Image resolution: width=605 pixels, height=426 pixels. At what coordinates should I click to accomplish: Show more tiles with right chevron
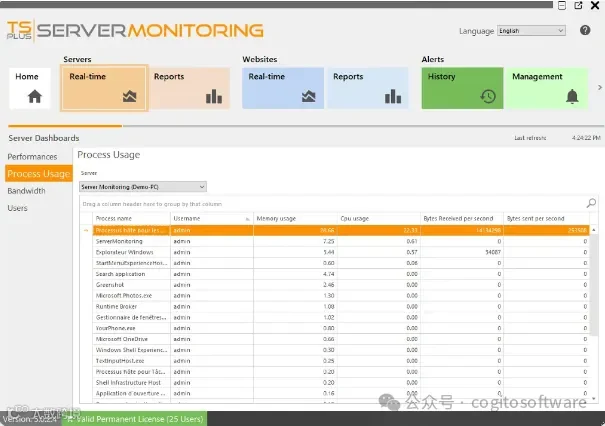click(x=600, y=88)
